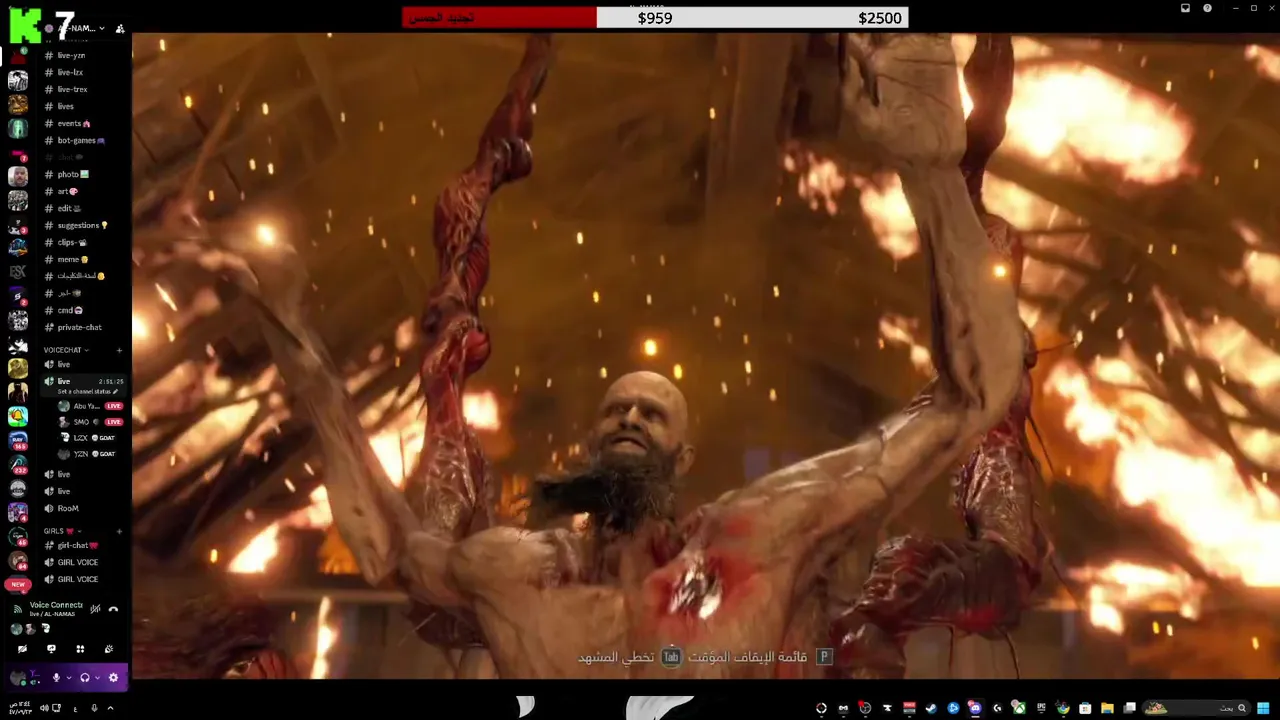Click invite people icon near server name
The height and width of the screenshot is (720, 1280).
click(x=120, y=29)
